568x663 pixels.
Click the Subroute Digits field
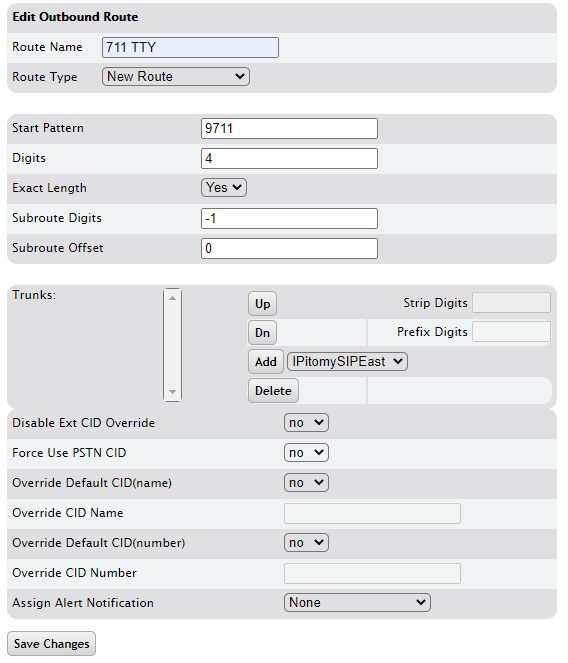tap(289, 218)
